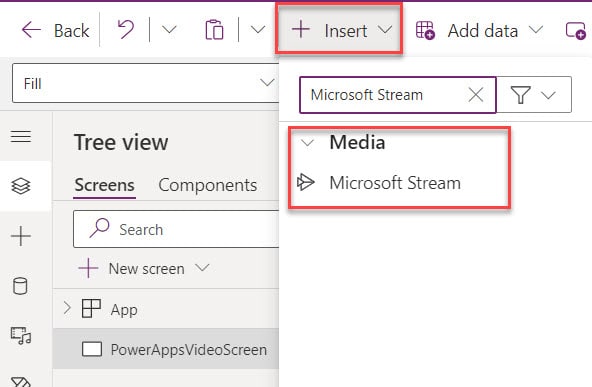Image resolution: width=592 pixels, height=387 pixels.
Task: Click the Paste clipboard icon
Action: pos(214,29)
